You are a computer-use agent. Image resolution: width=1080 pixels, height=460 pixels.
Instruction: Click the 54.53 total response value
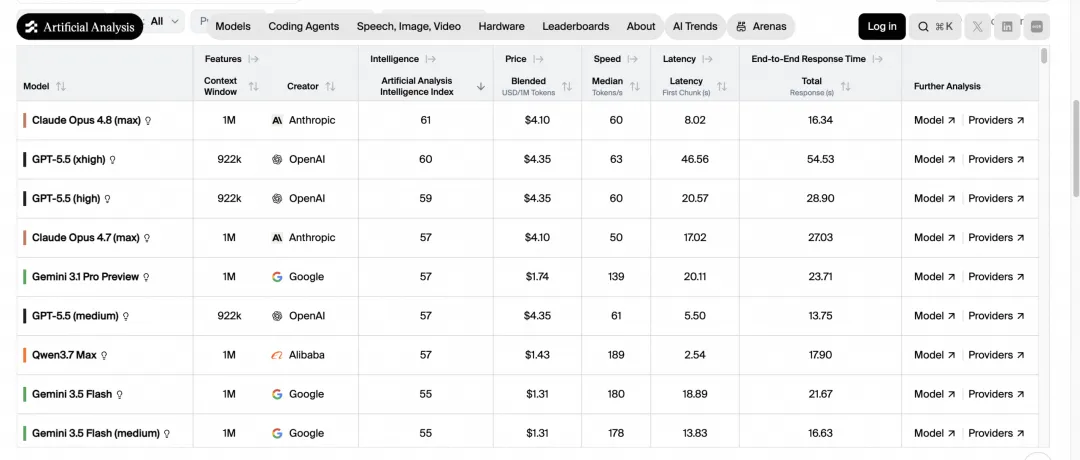pyautogui.click(x=821, y=160)
